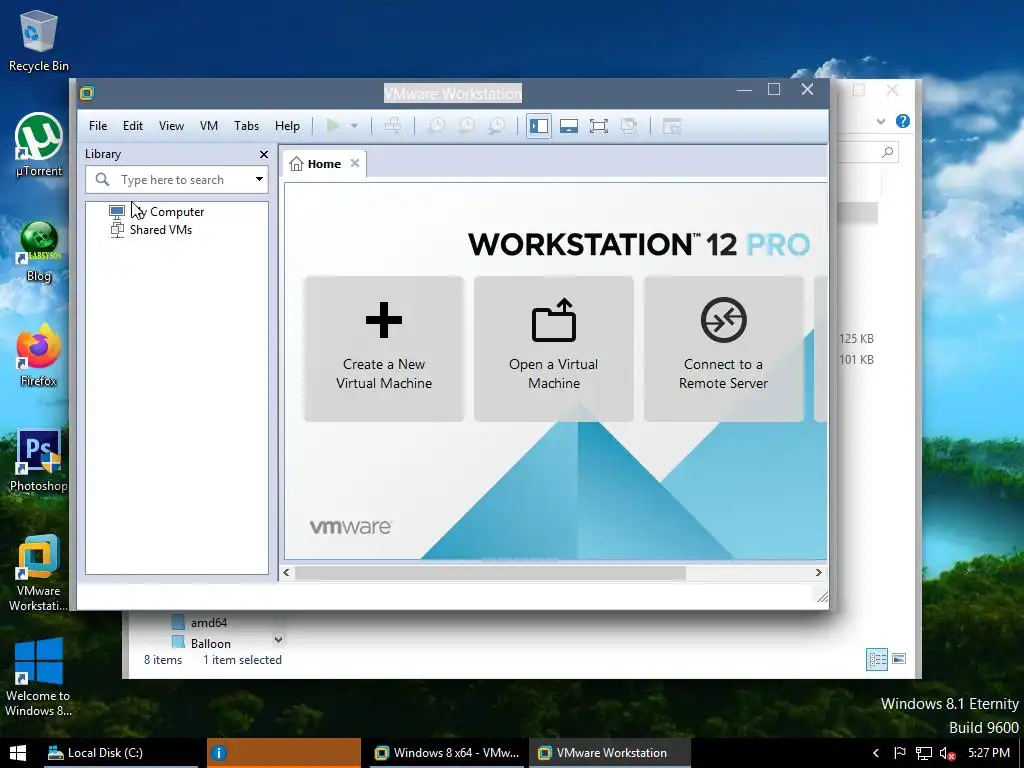Viewport: 1024px width, 768px height.
Task: Click the library search field
Action: click(176, 179)
